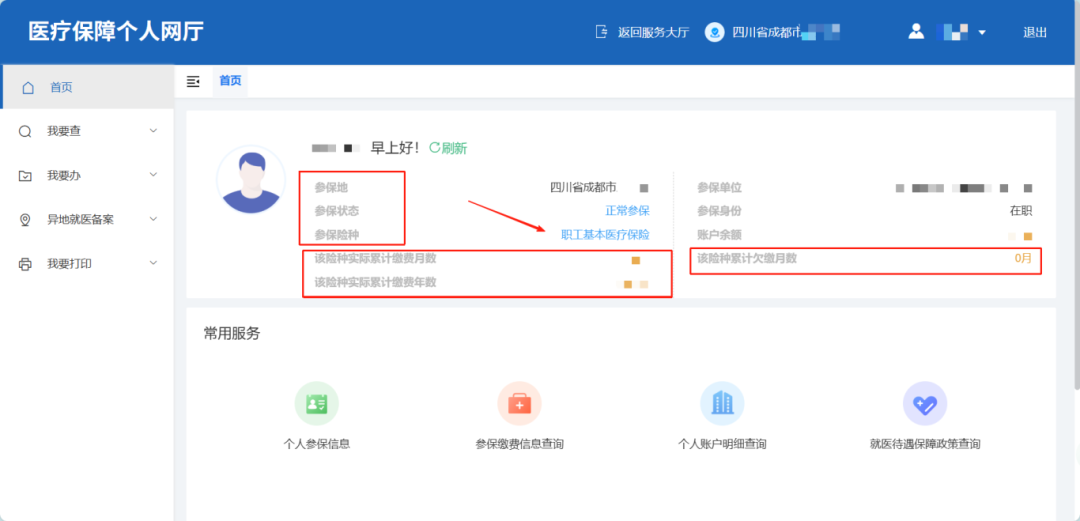
Task: Open the 个人参保信息 green card icon
Action: 317,404
